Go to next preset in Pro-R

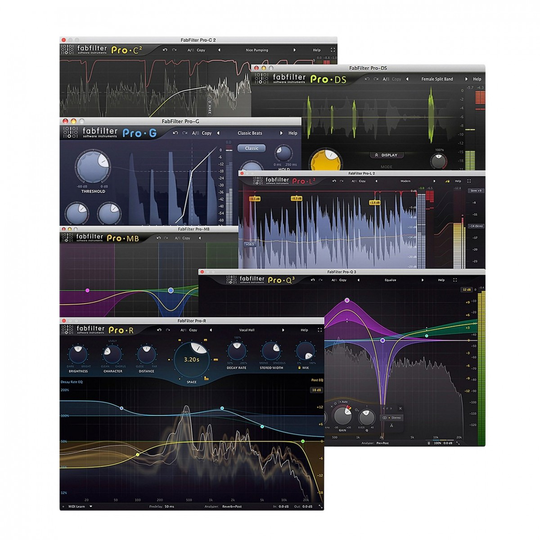[x=283, y=330]
